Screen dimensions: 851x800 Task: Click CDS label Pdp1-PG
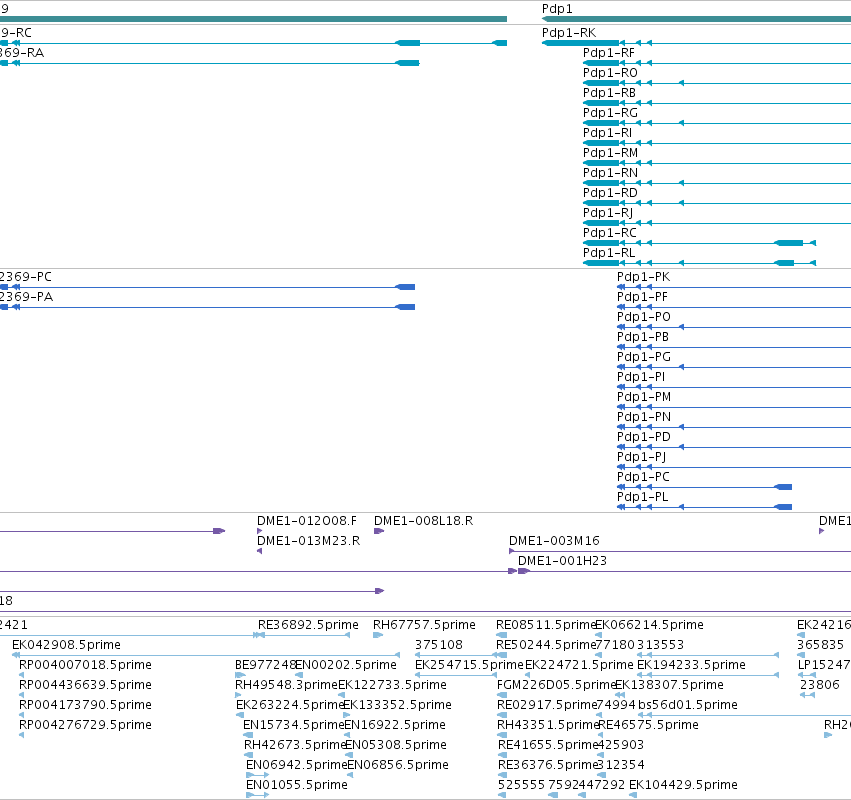644,358
